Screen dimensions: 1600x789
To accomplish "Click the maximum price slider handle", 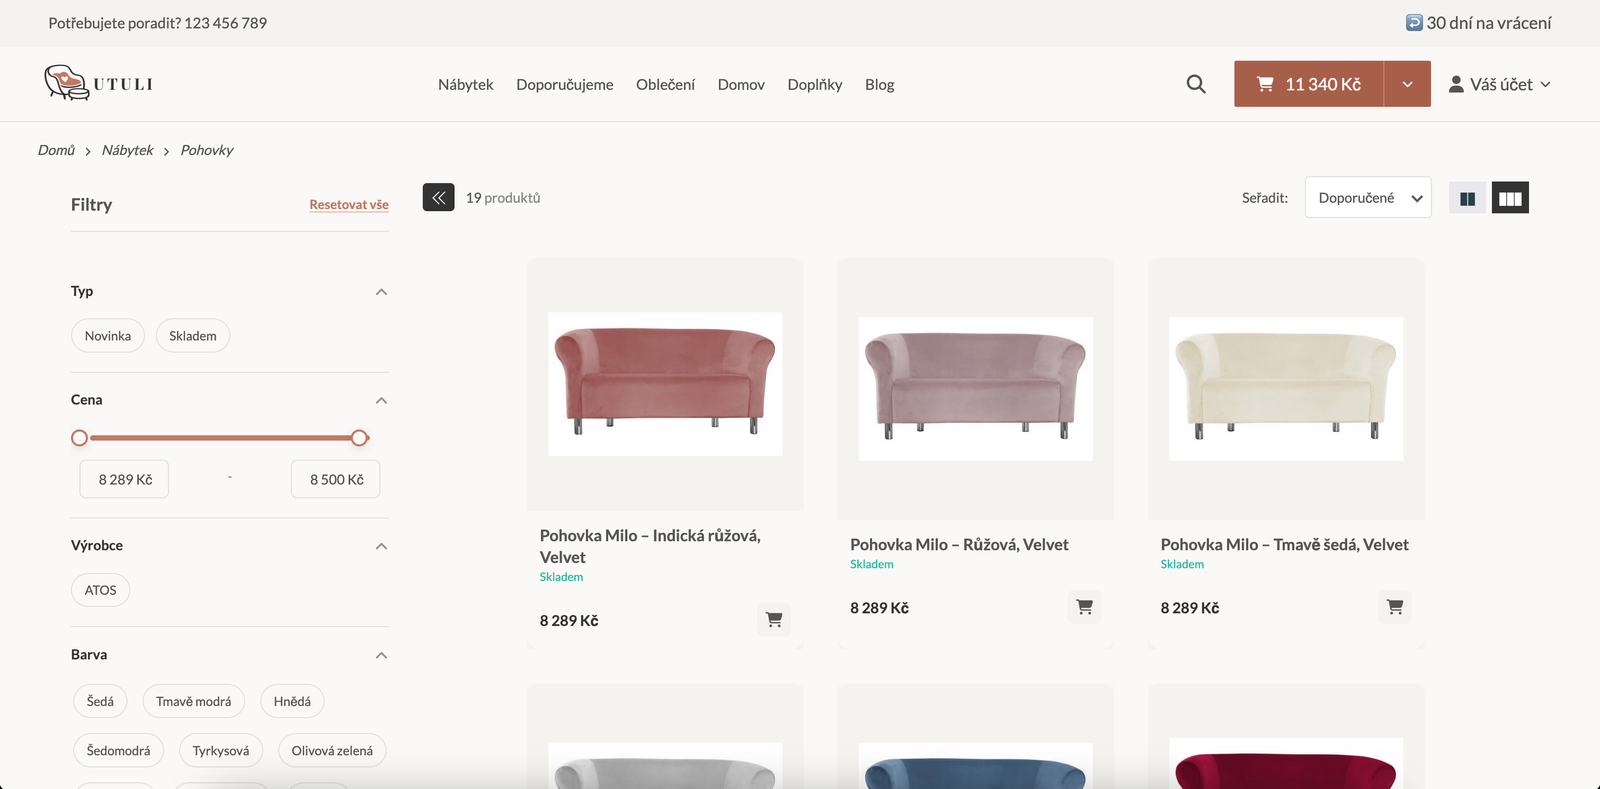I will 360,438.
